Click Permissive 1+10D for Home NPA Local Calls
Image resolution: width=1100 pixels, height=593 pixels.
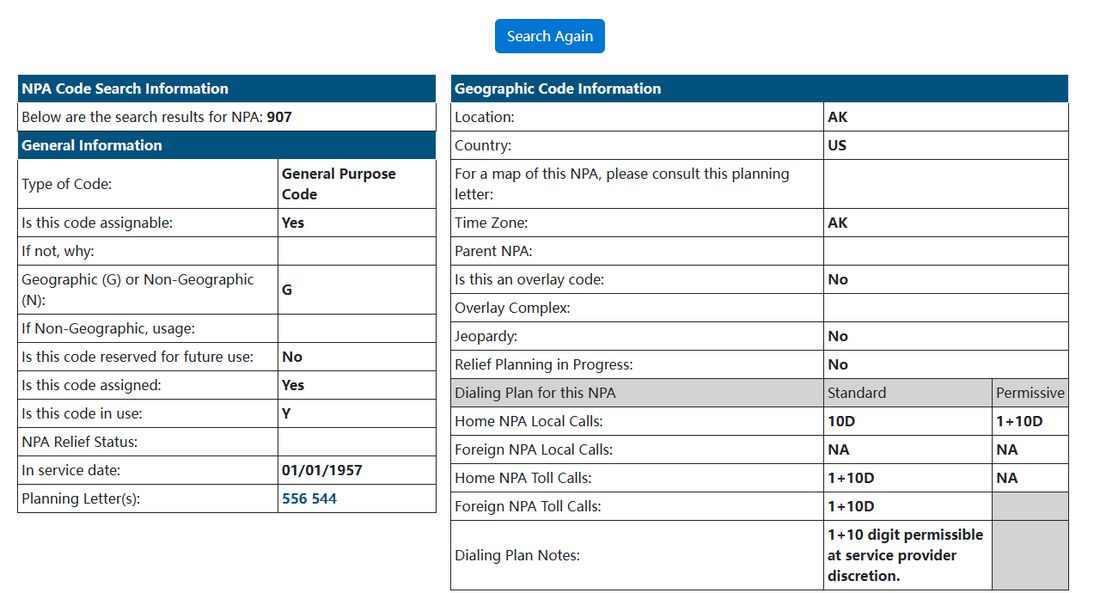(x=1019, y=421)
